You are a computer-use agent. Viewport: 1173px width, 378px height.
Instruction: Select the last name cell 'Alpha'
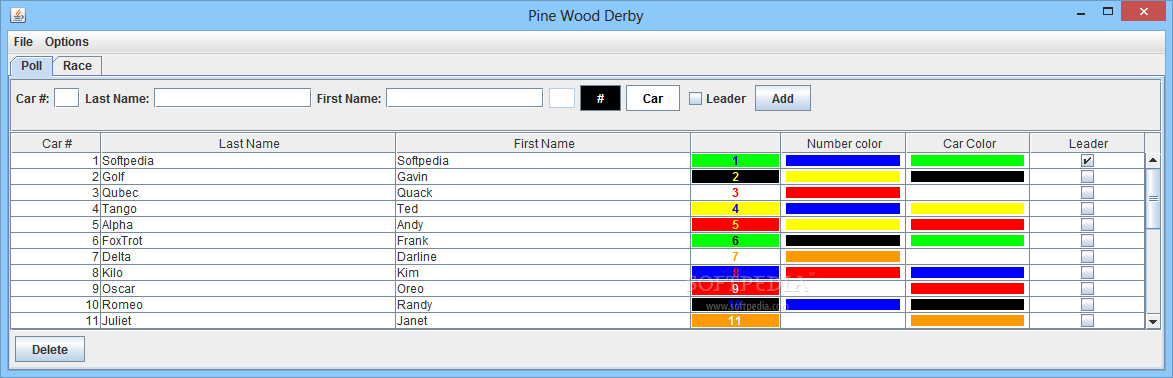(x=248, y=225)
